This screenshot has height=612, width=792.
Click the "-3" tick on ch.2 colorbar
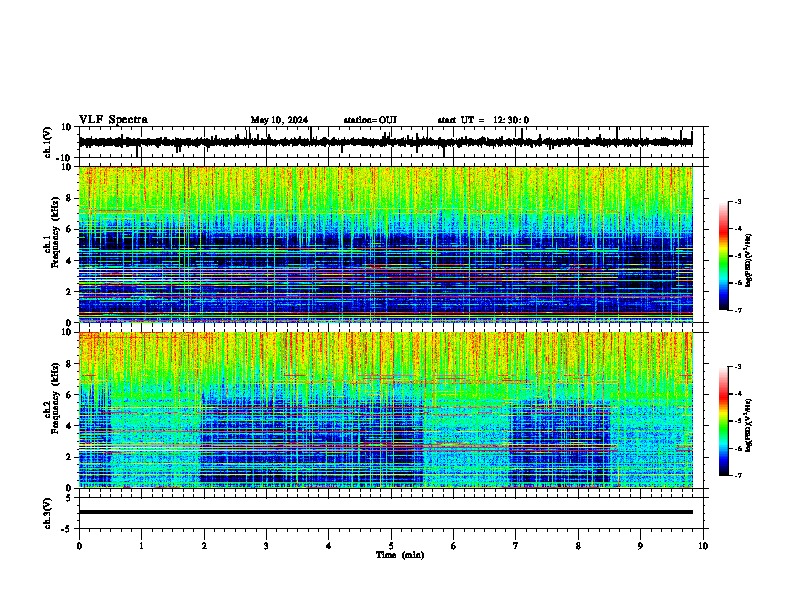click(x=738, y=367)
